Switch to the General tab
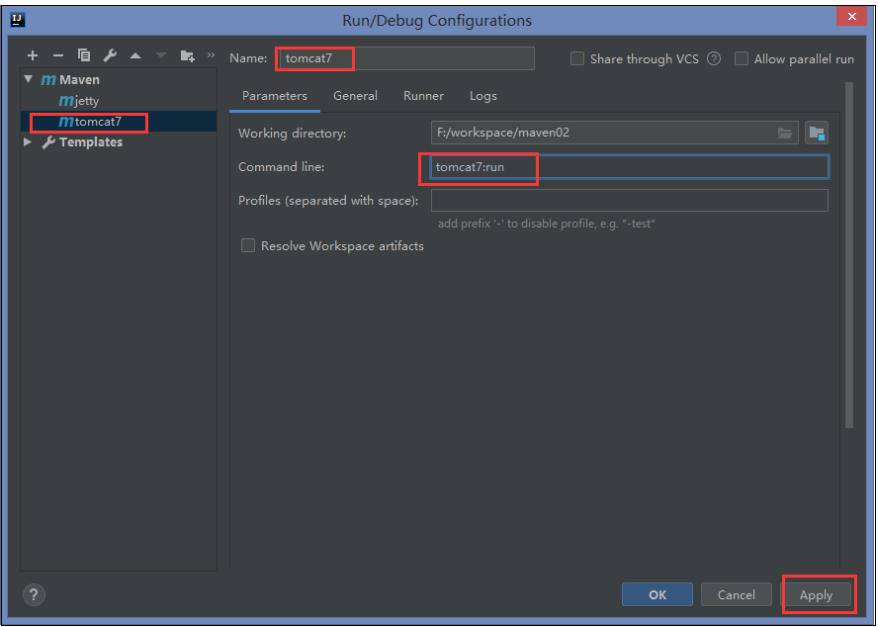 click(x=355, y=96)
